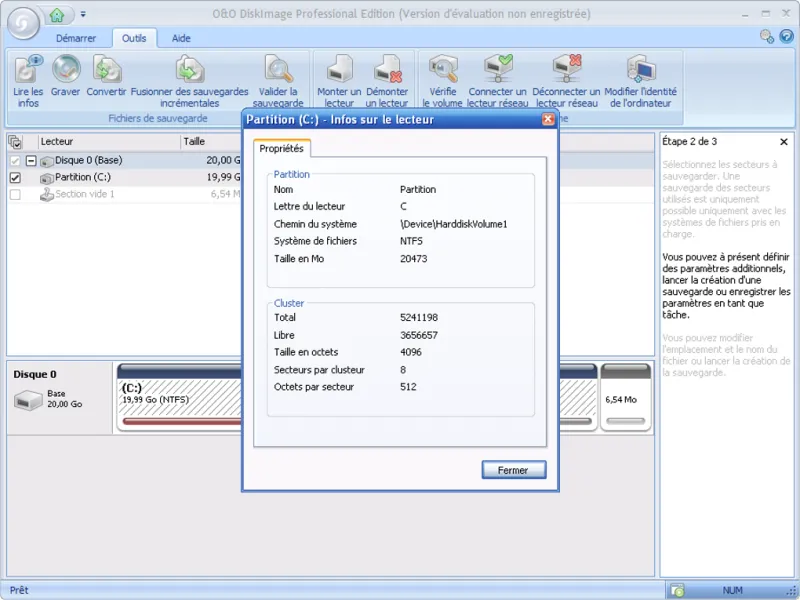Click the 5241198 total cluster value
800x600 pixels.
tap(419, 317)
